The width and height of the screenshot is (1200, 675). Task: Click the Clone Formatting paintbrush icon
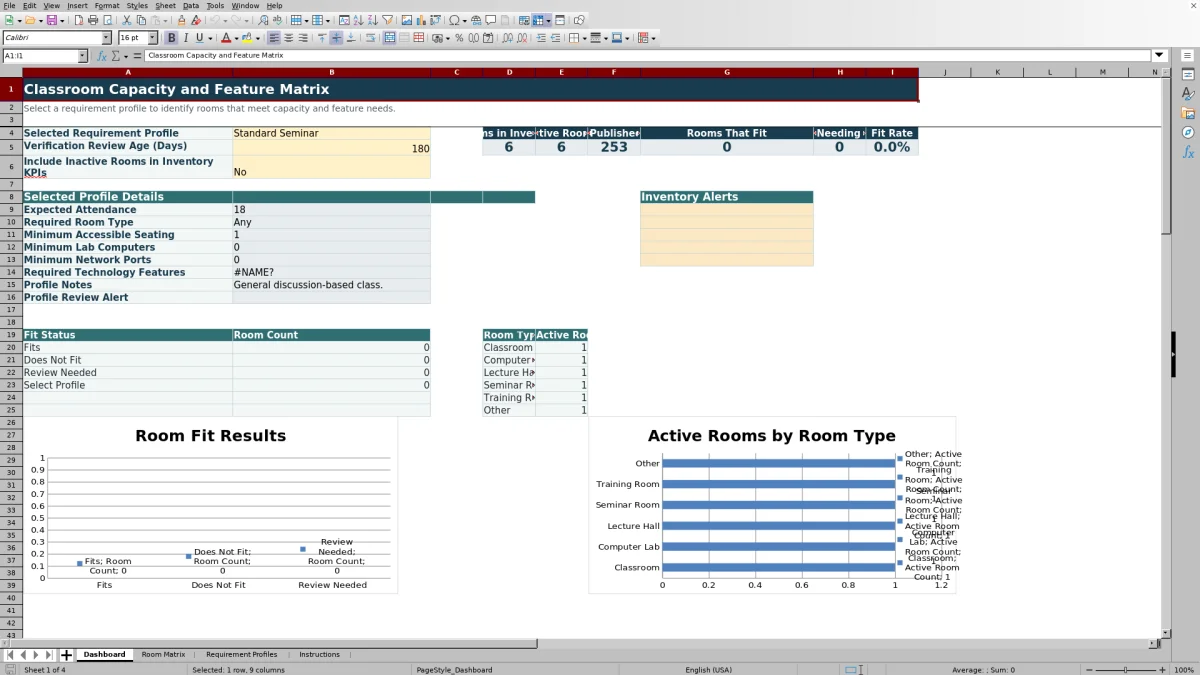(x=181, y=20)
